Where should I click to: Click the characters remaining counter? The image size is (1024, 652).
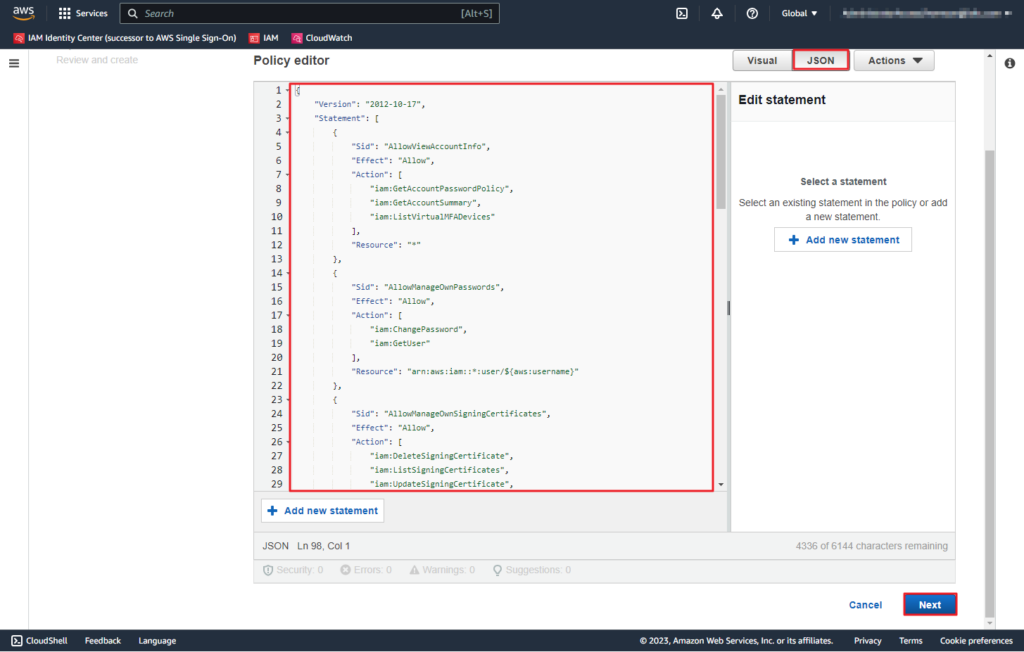871,546
